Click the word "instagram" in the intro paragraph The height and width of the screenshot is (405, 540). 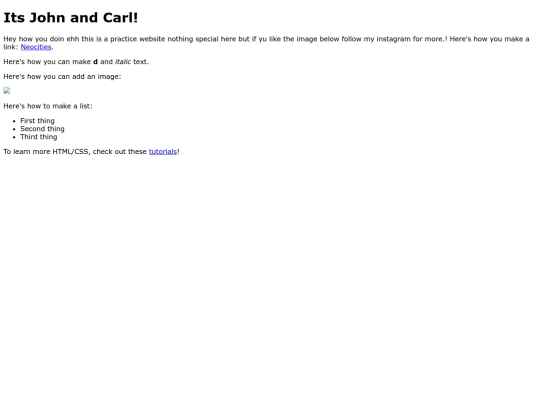[x=393, y=39]
